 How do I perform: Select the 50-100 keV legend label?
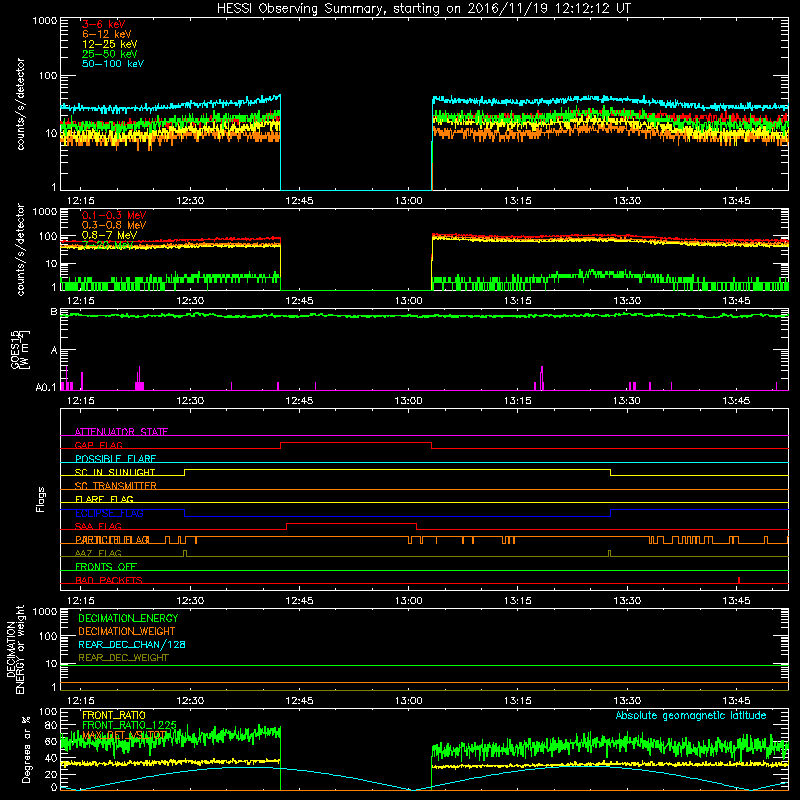[x=113, y=64]
